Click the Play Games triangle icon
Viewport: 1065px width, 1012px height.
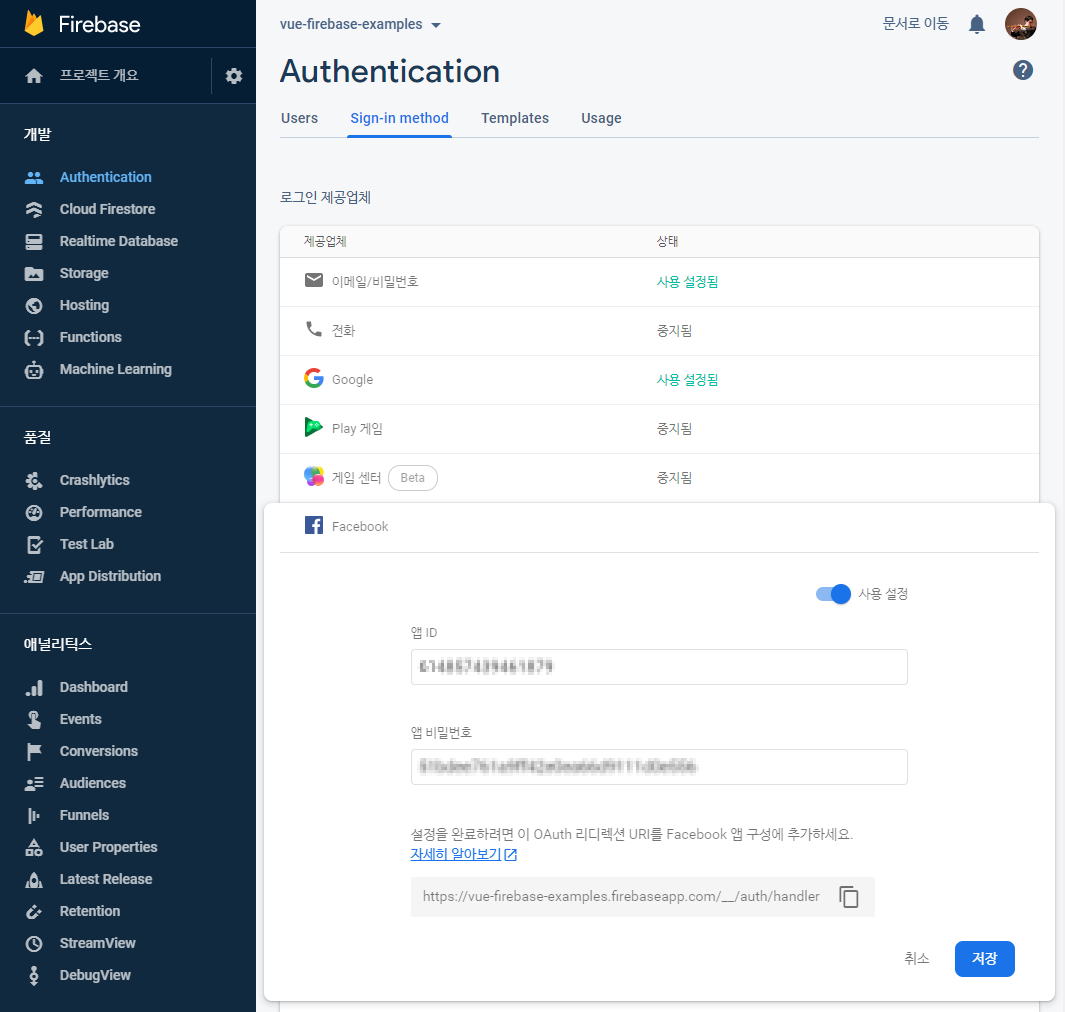point(313,427)
